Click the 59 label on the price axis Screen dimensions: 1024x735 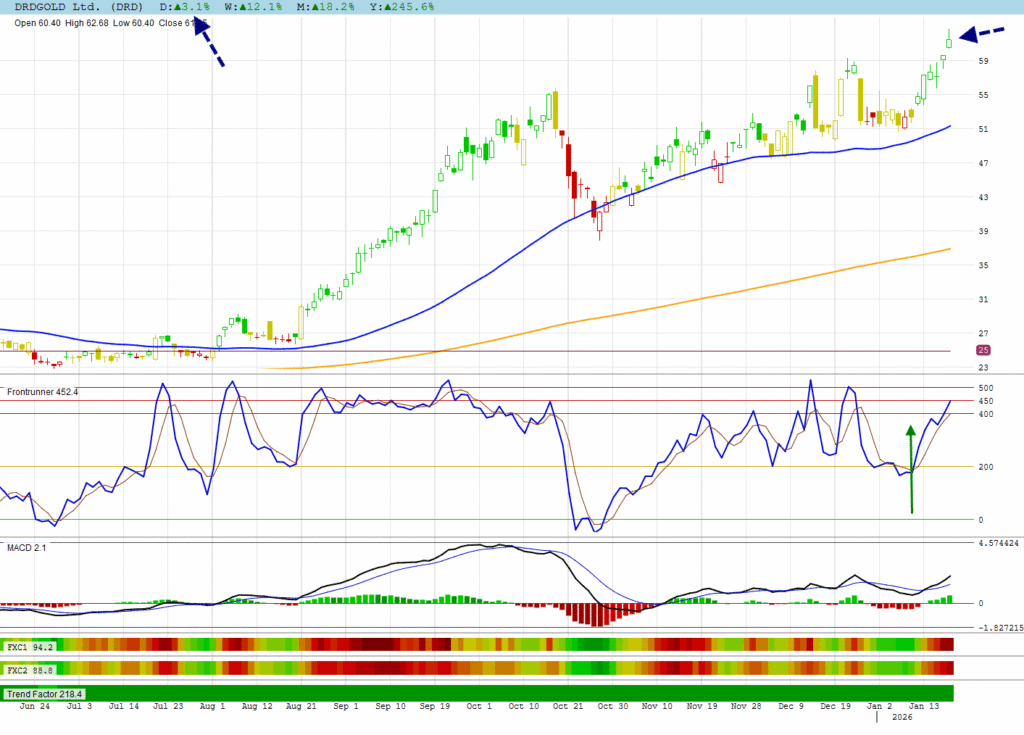tap(984, 61)
